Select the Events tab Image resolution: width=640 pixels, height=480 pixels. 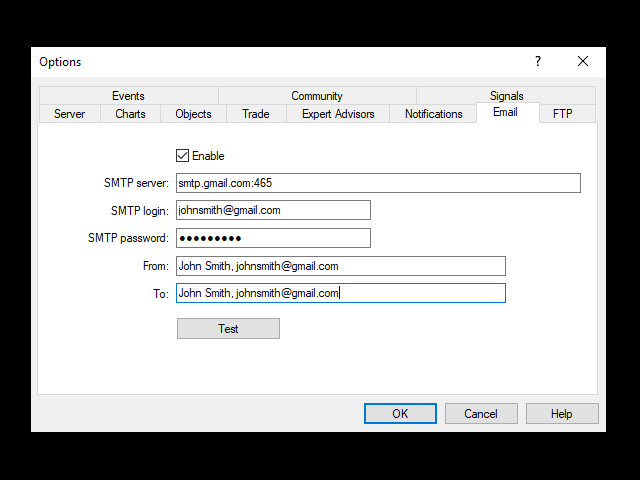[128, 96]
